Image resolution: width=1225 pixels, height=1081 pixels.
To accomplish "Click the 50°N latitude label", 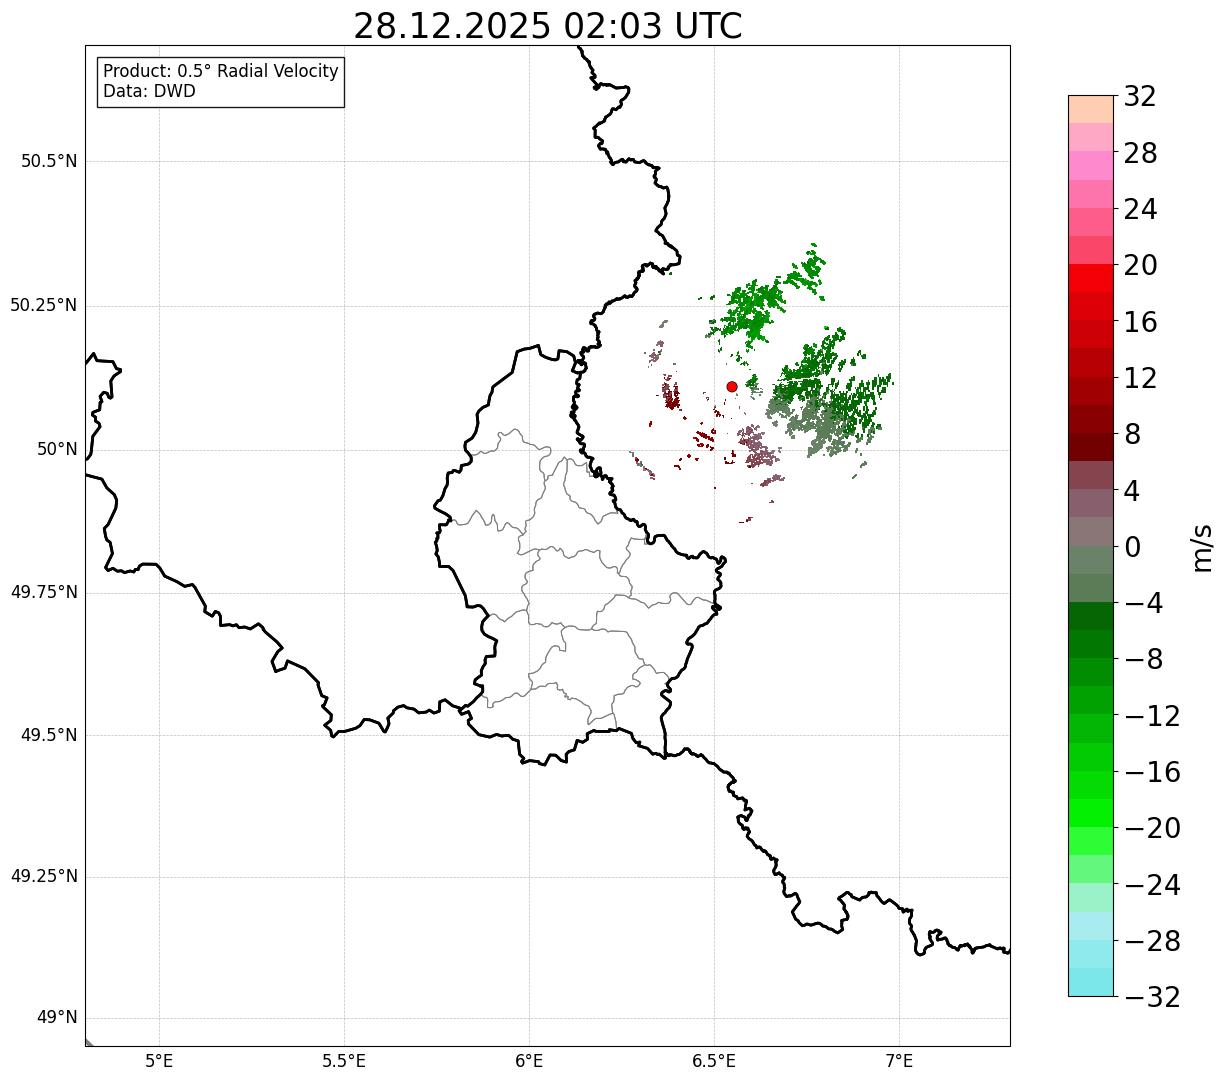I will pyautogui.click(x=57, y=450).
